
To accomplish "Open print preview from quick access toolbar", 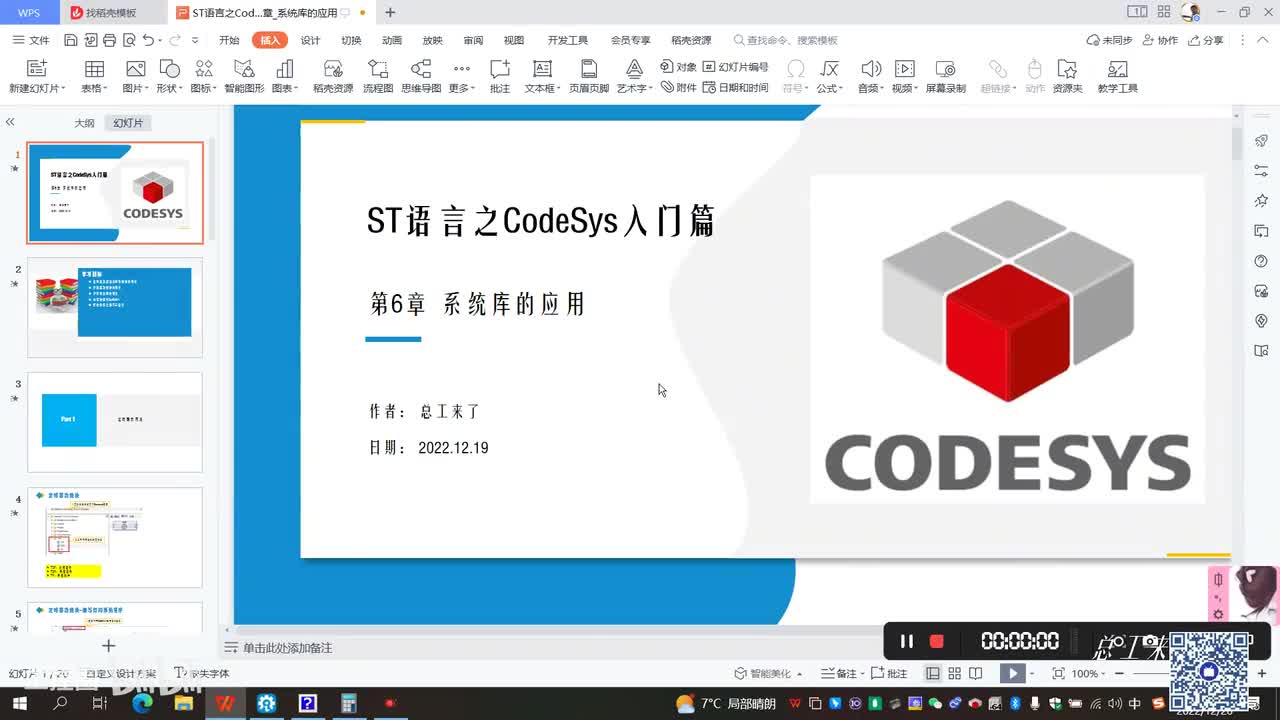I will pyautogui.click(x=128, y=40).
